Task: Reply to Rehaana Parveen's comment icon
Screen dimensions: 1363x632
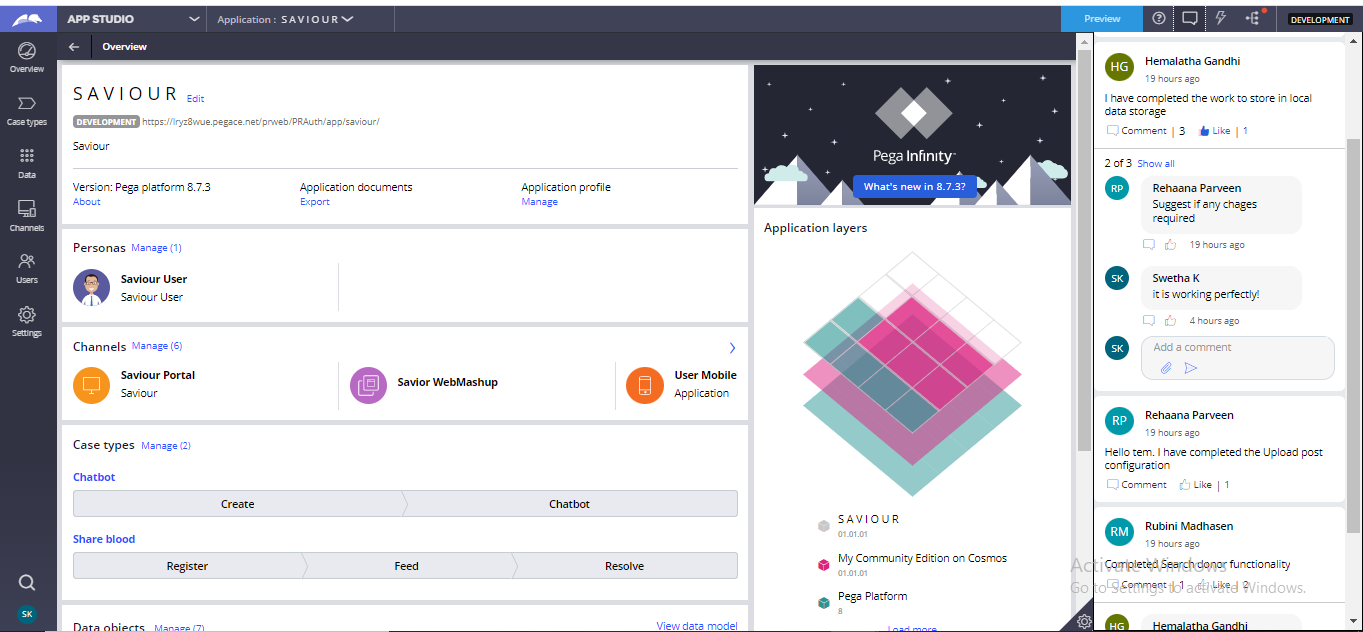Action: [x=1149, y=245]
